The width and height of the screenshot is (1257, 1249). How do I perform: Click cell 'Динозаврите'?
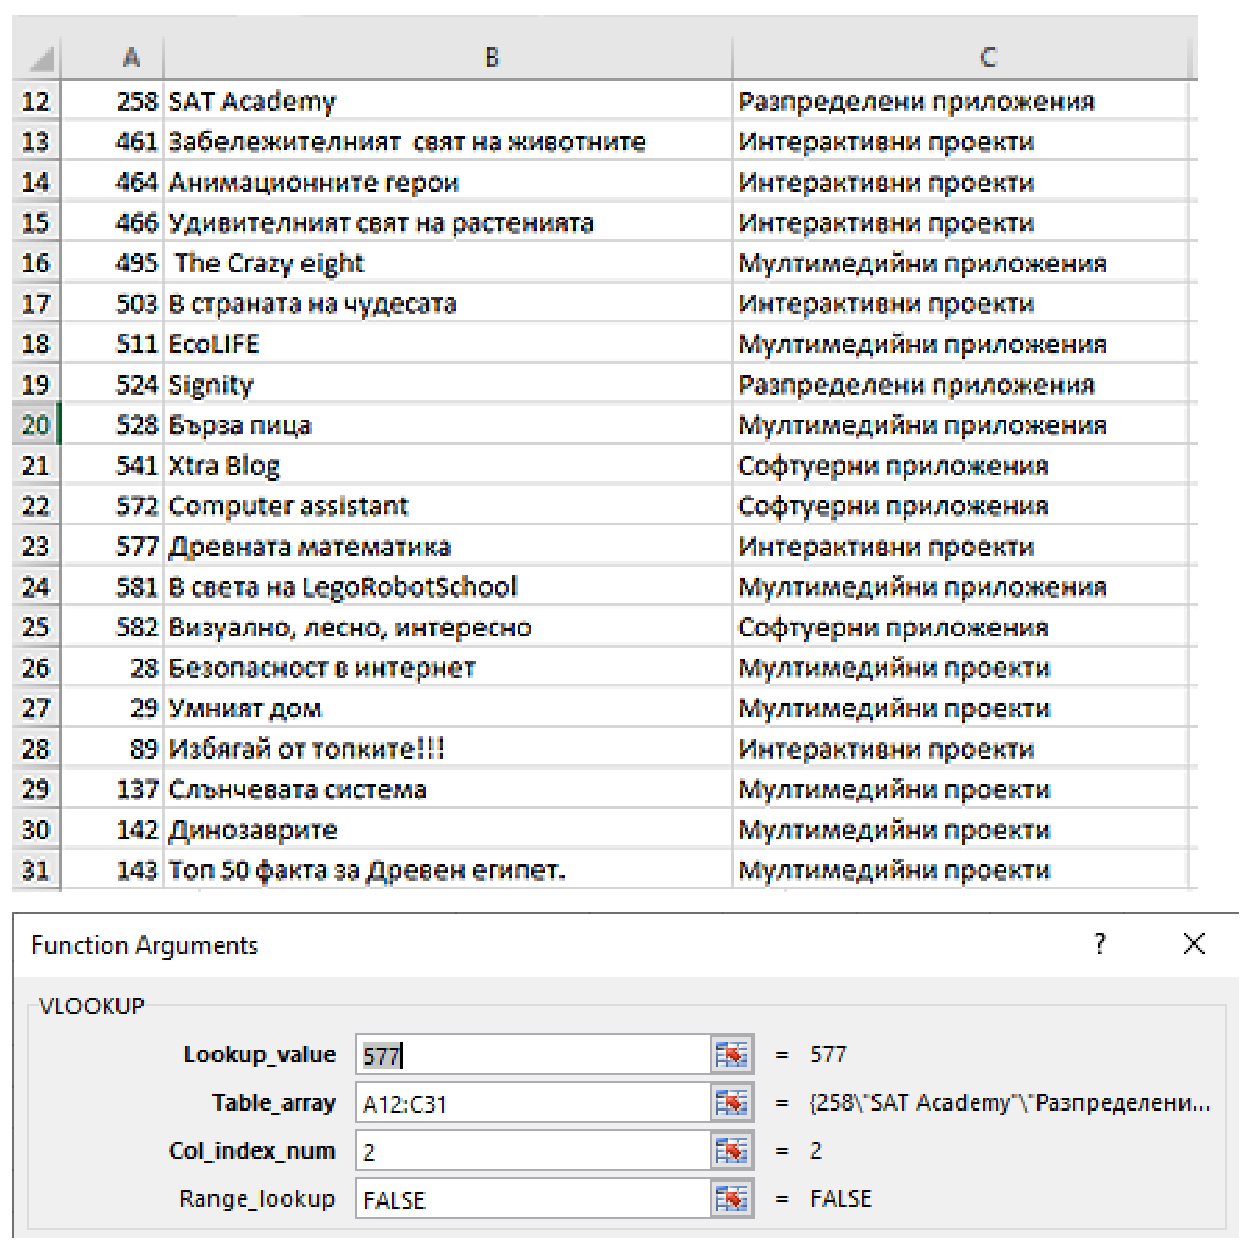point(448,830)
